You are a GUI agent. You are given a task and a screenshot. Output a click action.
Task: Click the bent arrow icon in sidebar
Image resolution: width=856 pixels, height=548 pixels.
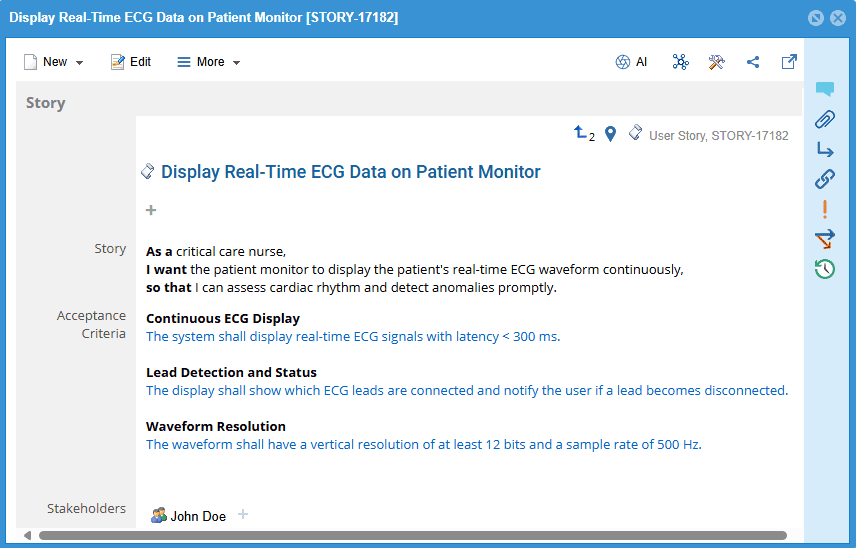824,150
